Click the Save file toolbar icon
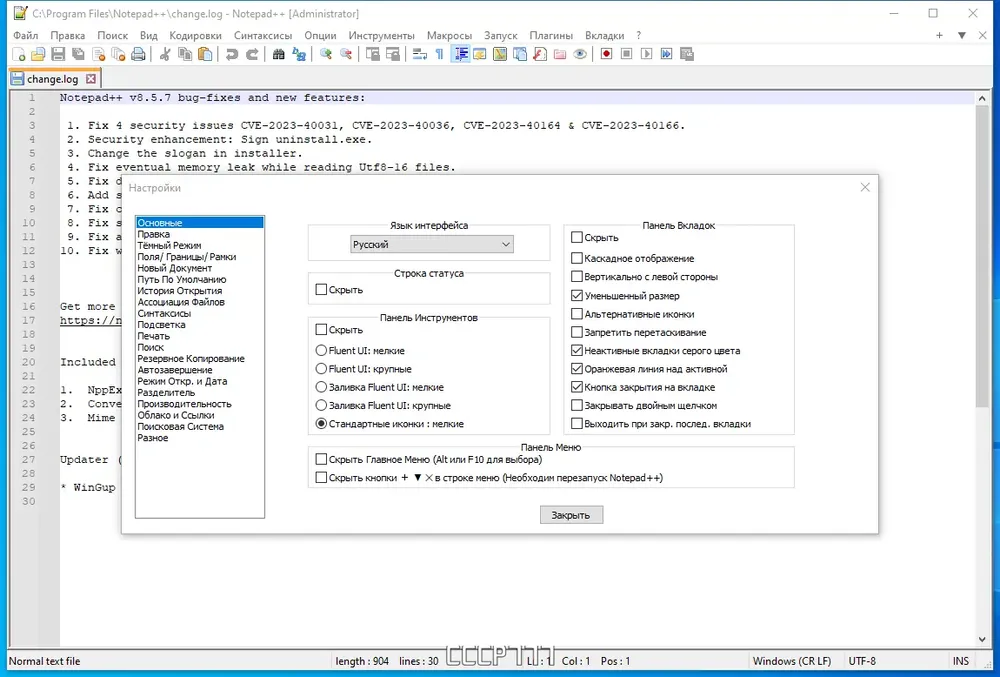The width and height of the screenshot is (1000, 677). point(58,54)
